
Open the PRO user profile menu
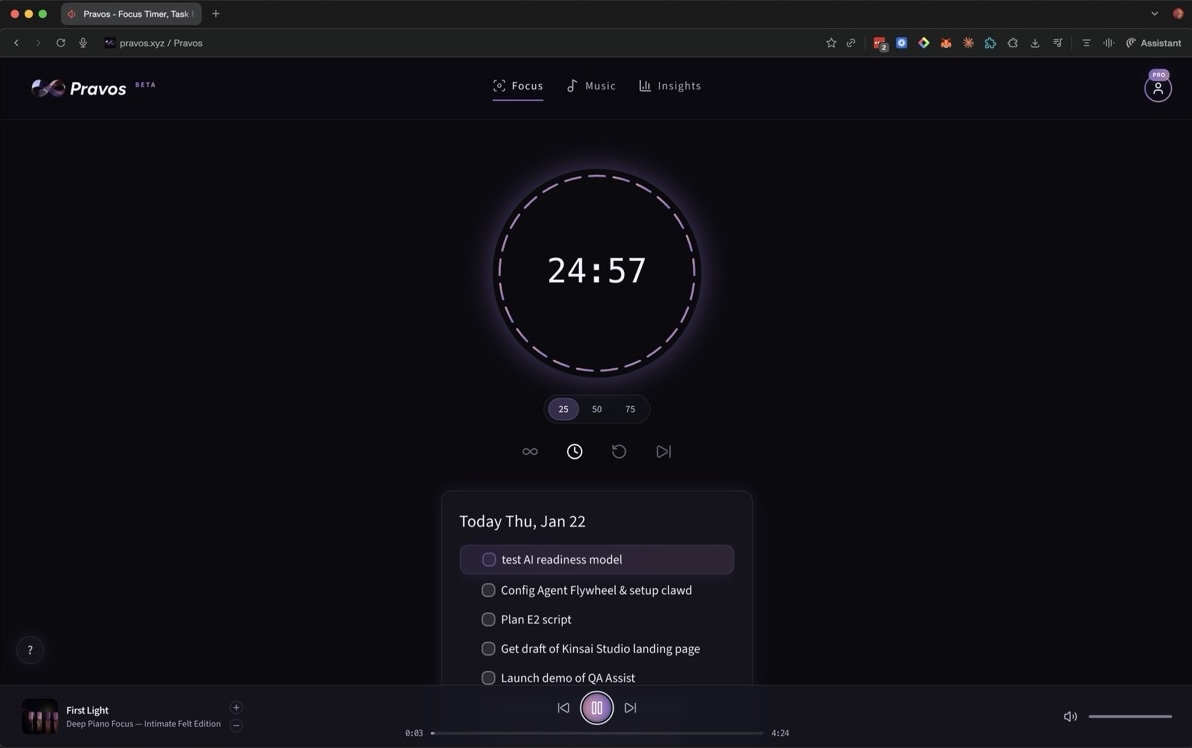(x=1158, y=88)
